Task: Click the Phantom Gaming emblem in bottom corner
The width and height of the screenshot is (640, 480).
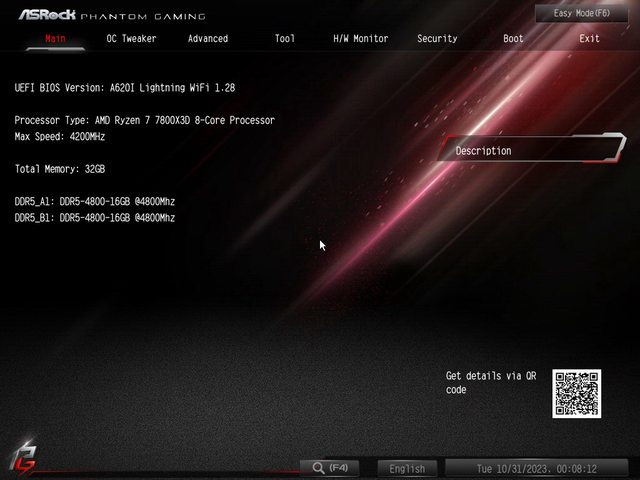Action: tap(22, 460)
